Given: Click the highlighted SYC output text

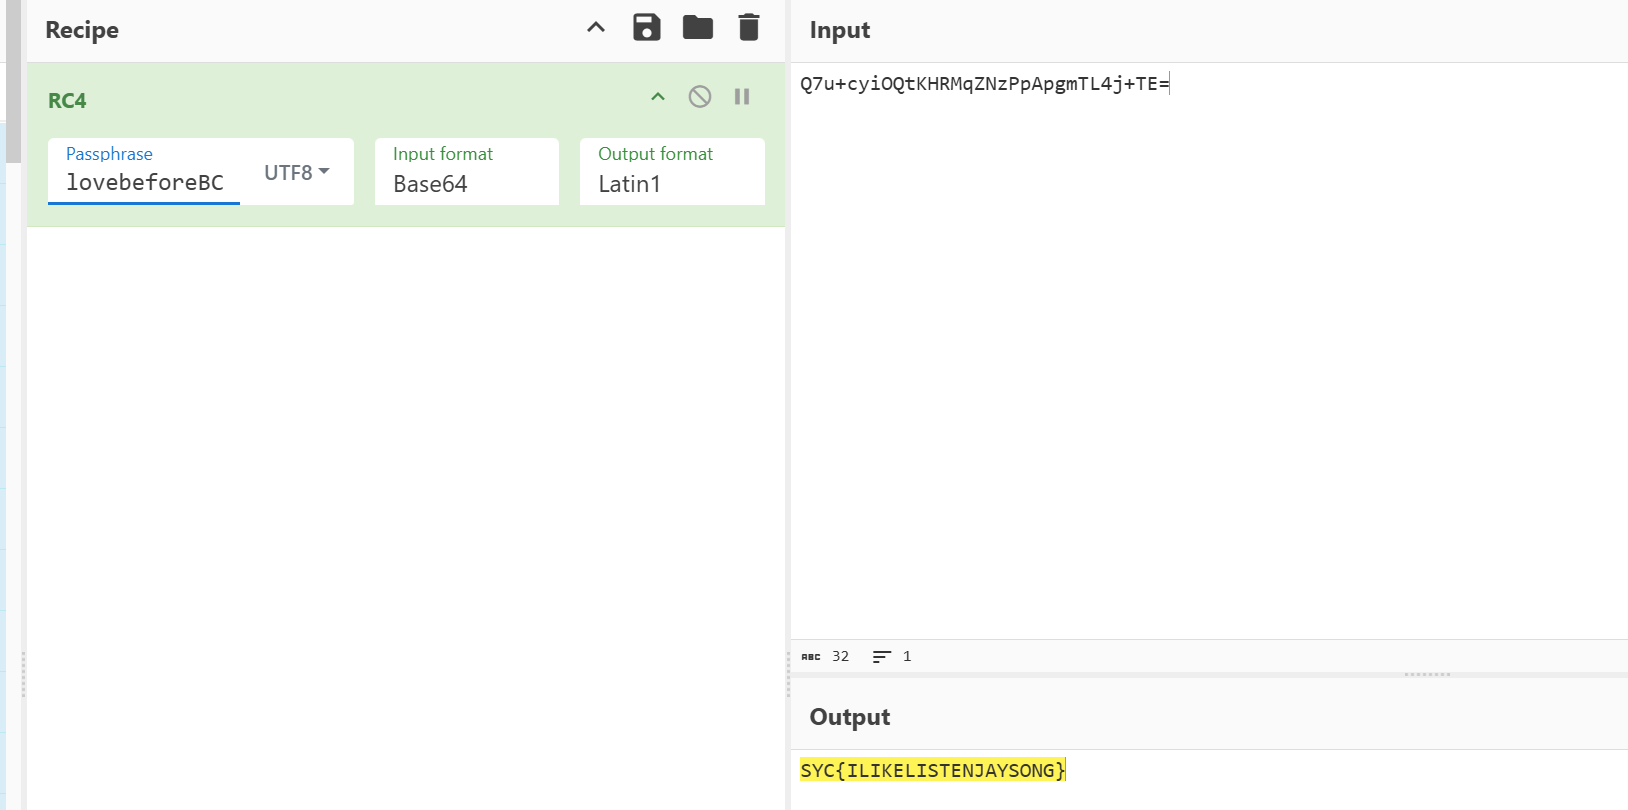Looking at the screenshot, I should click(932, 770).
